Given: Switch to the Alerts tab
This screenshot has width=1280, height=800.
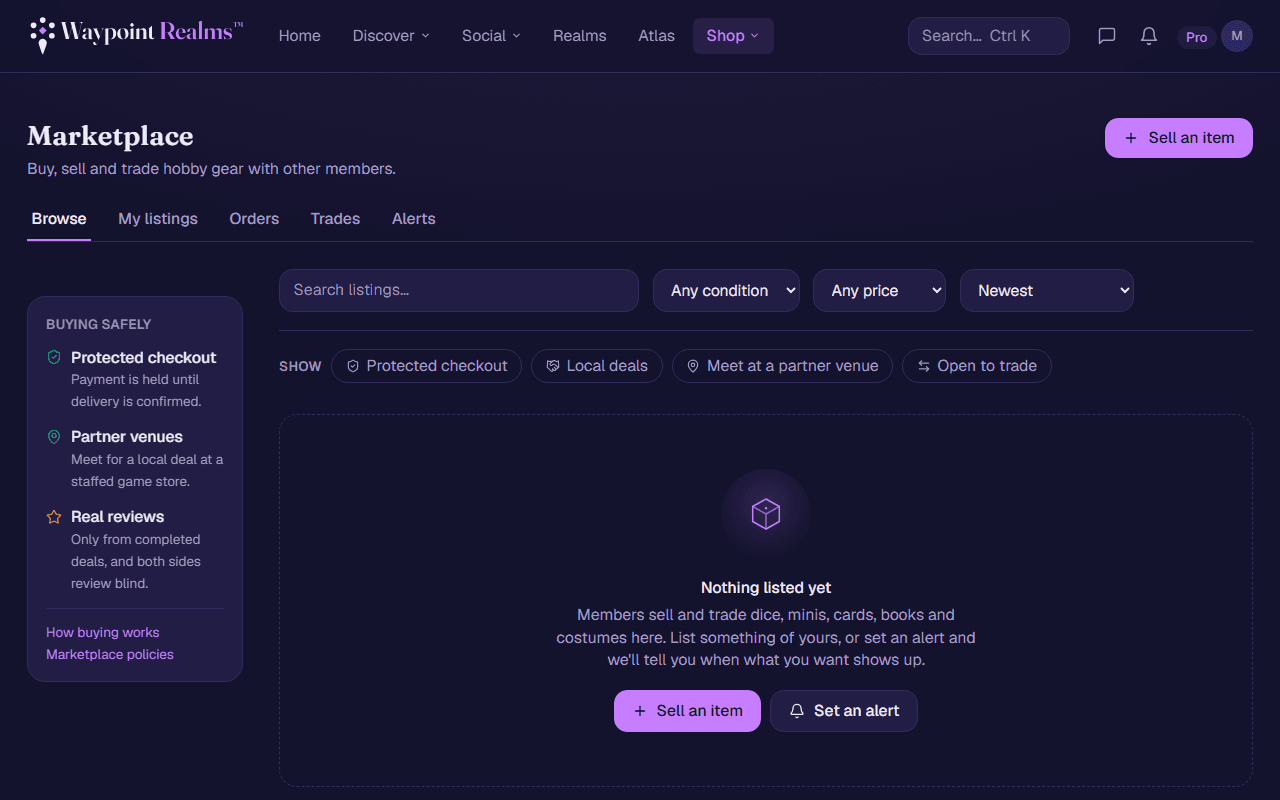Looking at the screenshot, I should click(x=414, y=219).
